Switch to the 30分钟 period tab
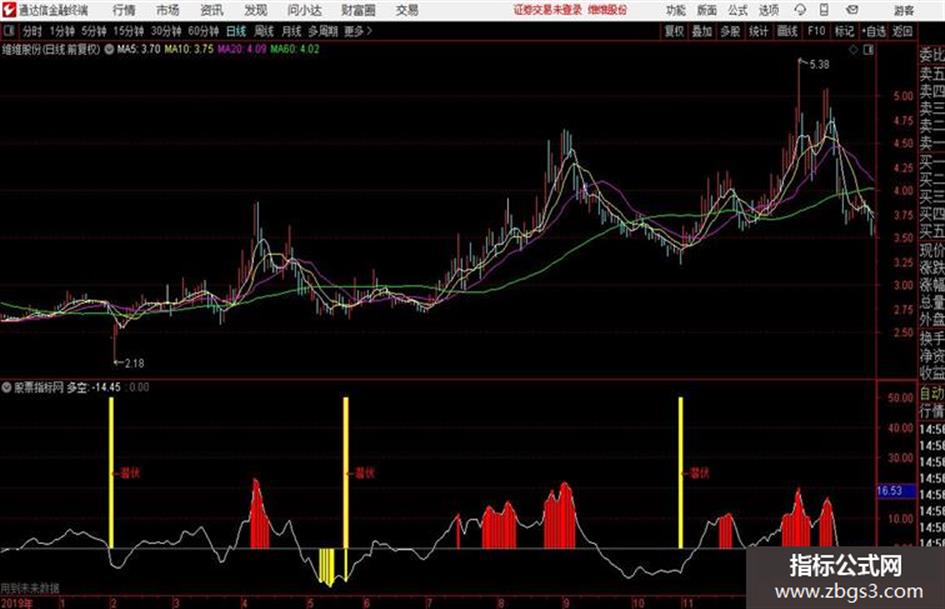 click(x=166, y=31)
